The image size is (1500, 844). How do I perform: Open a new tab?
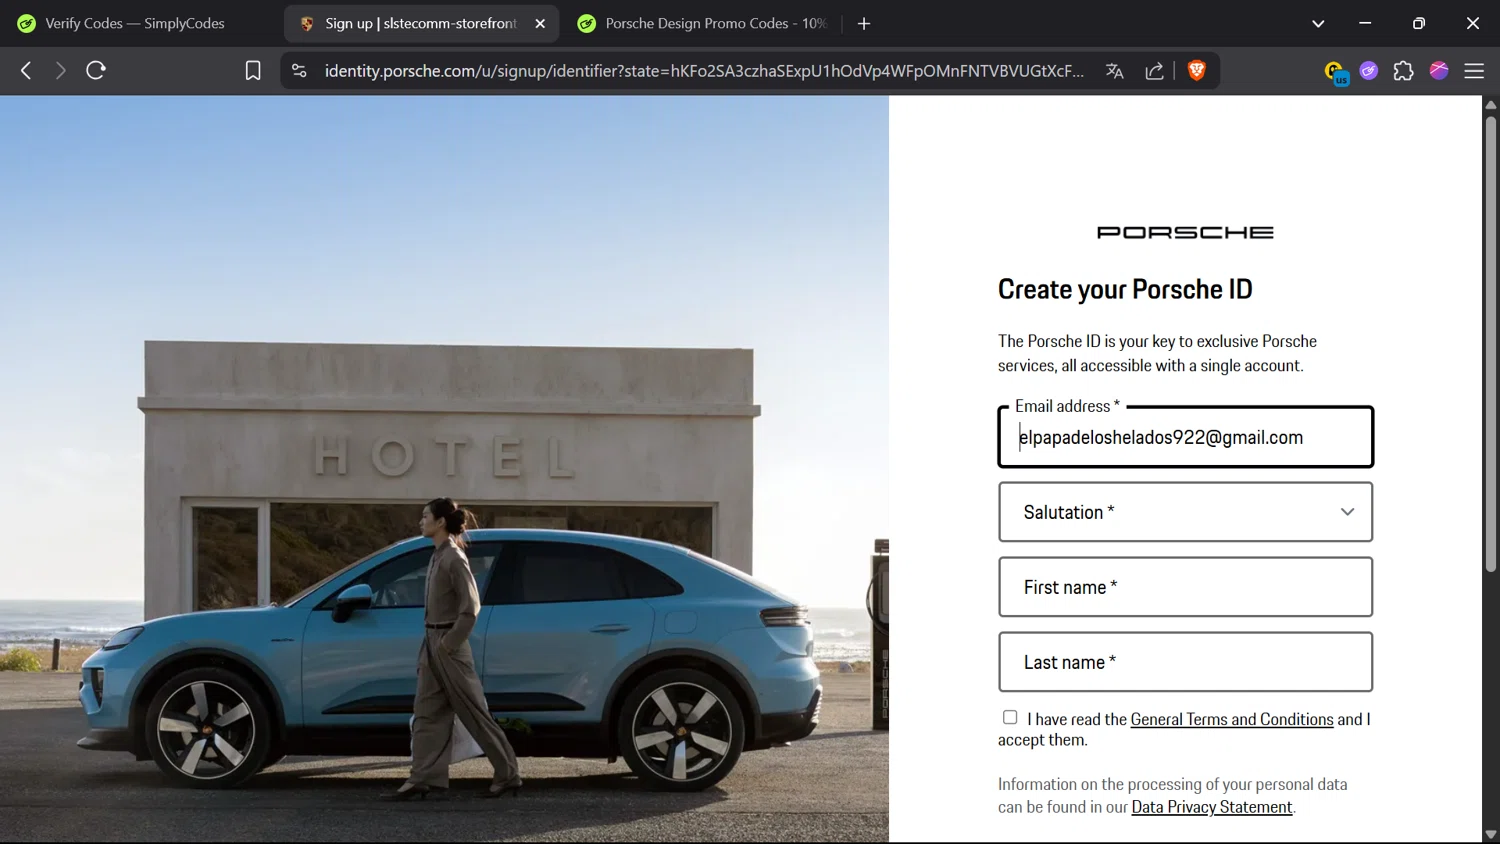[x=864, y=23]
